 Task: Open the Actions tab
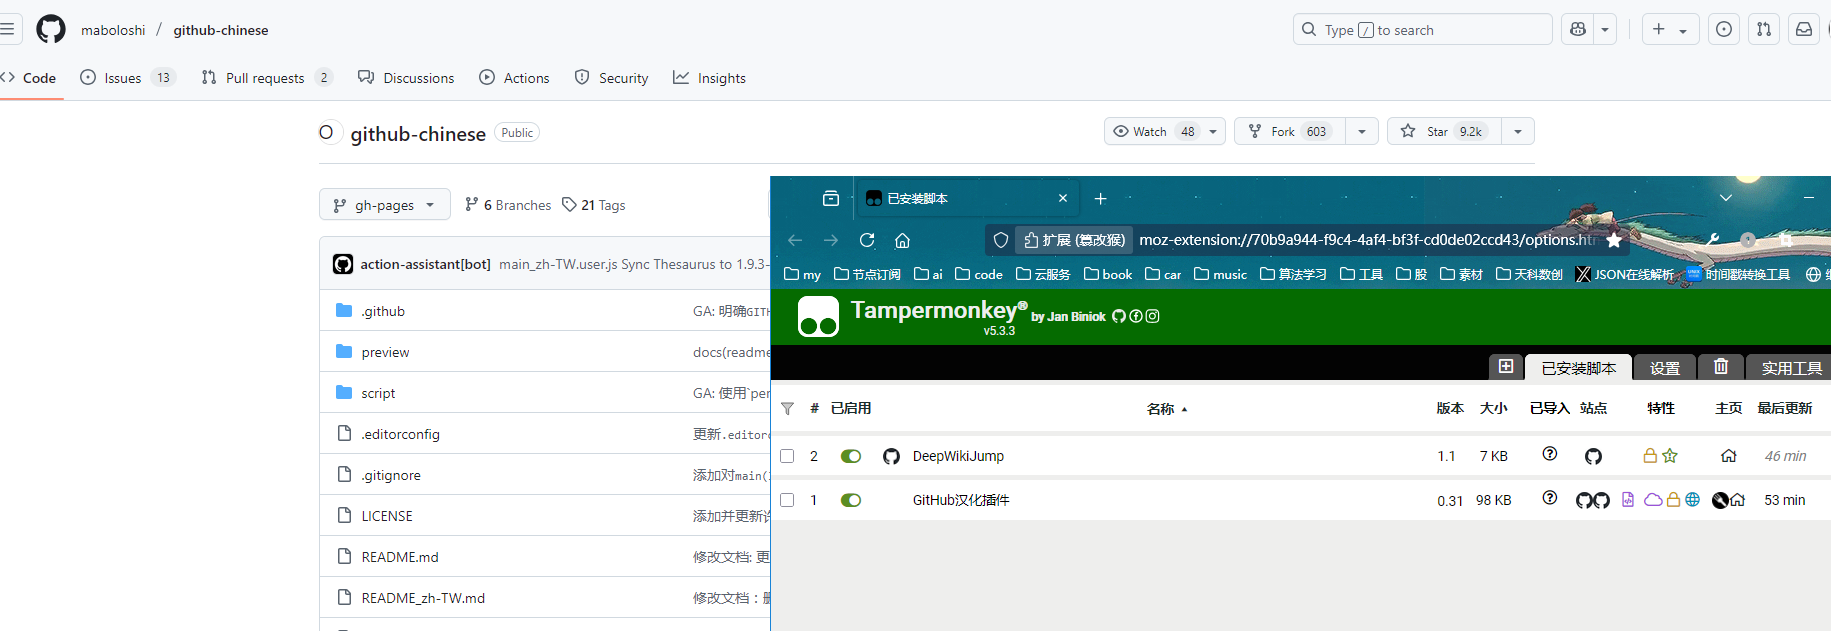514,78
